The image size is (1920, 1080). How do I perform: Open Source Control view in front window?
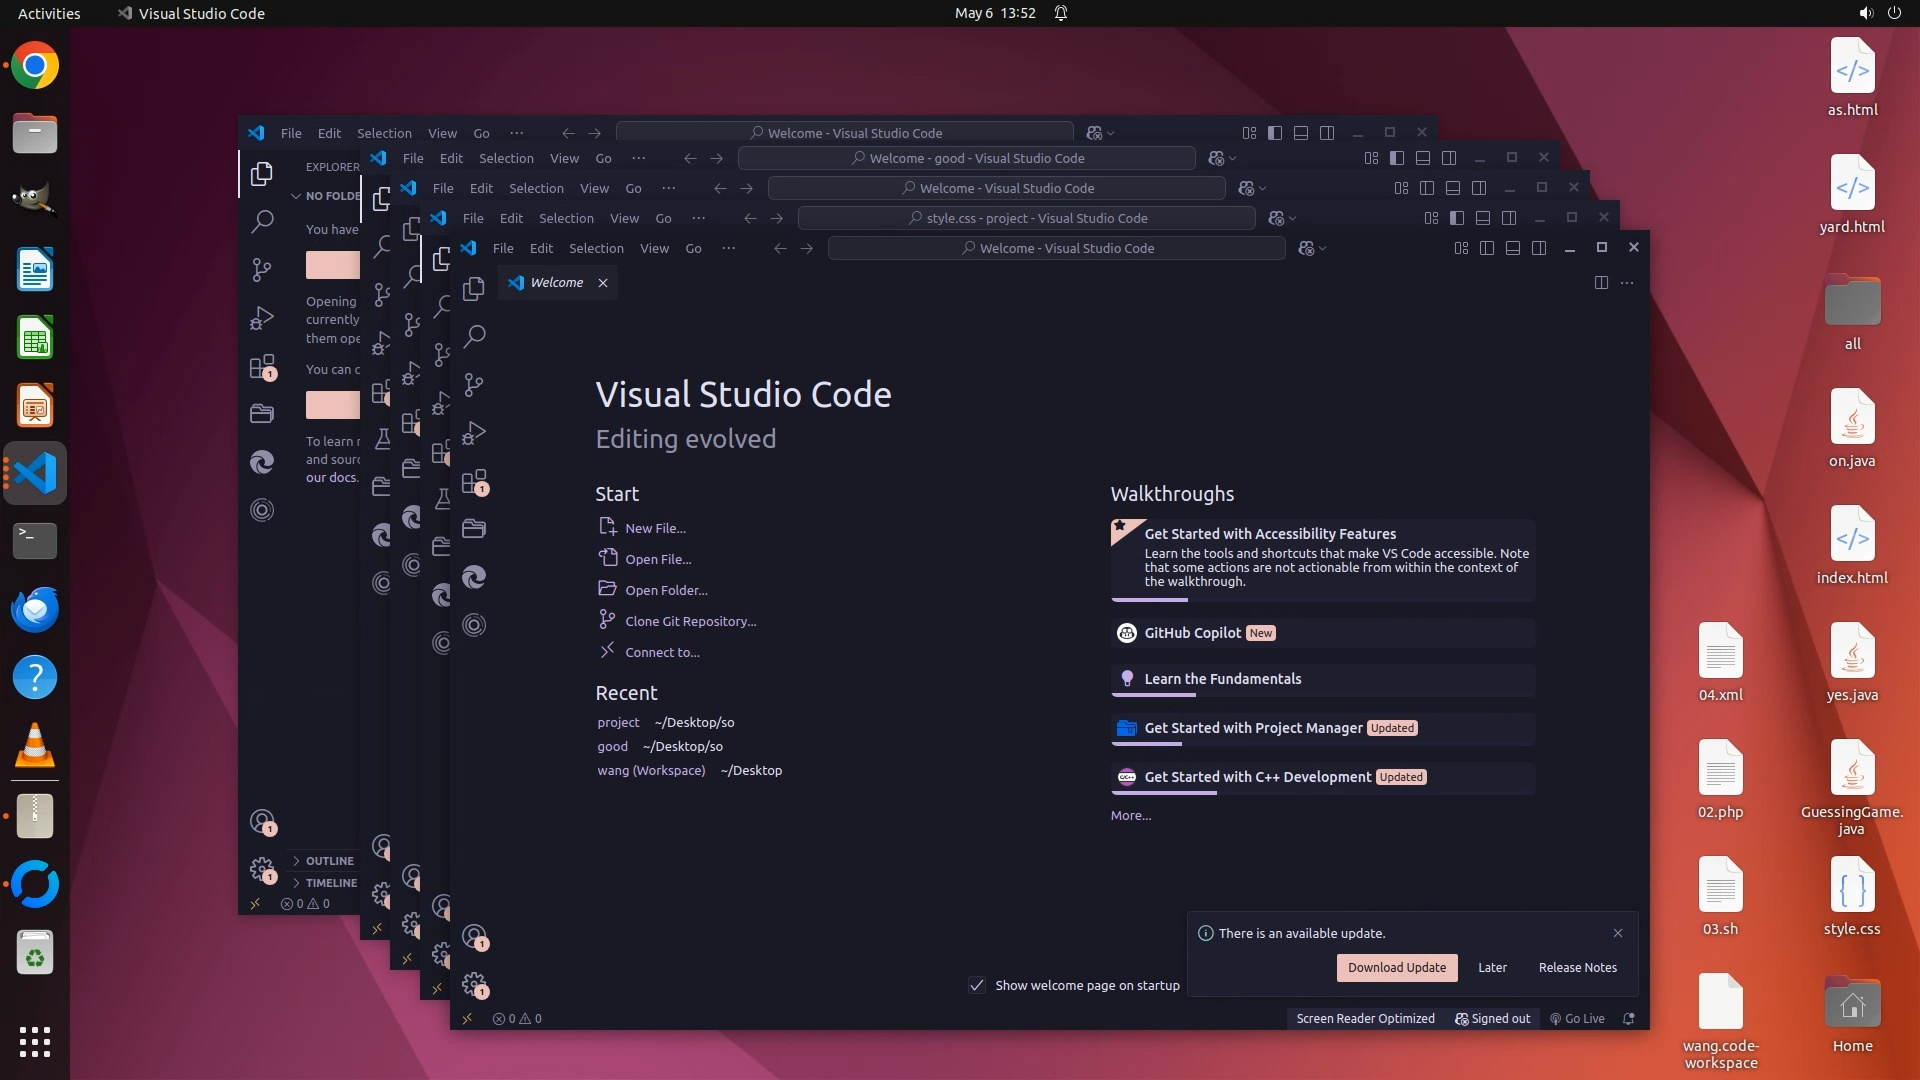point(474,384)
